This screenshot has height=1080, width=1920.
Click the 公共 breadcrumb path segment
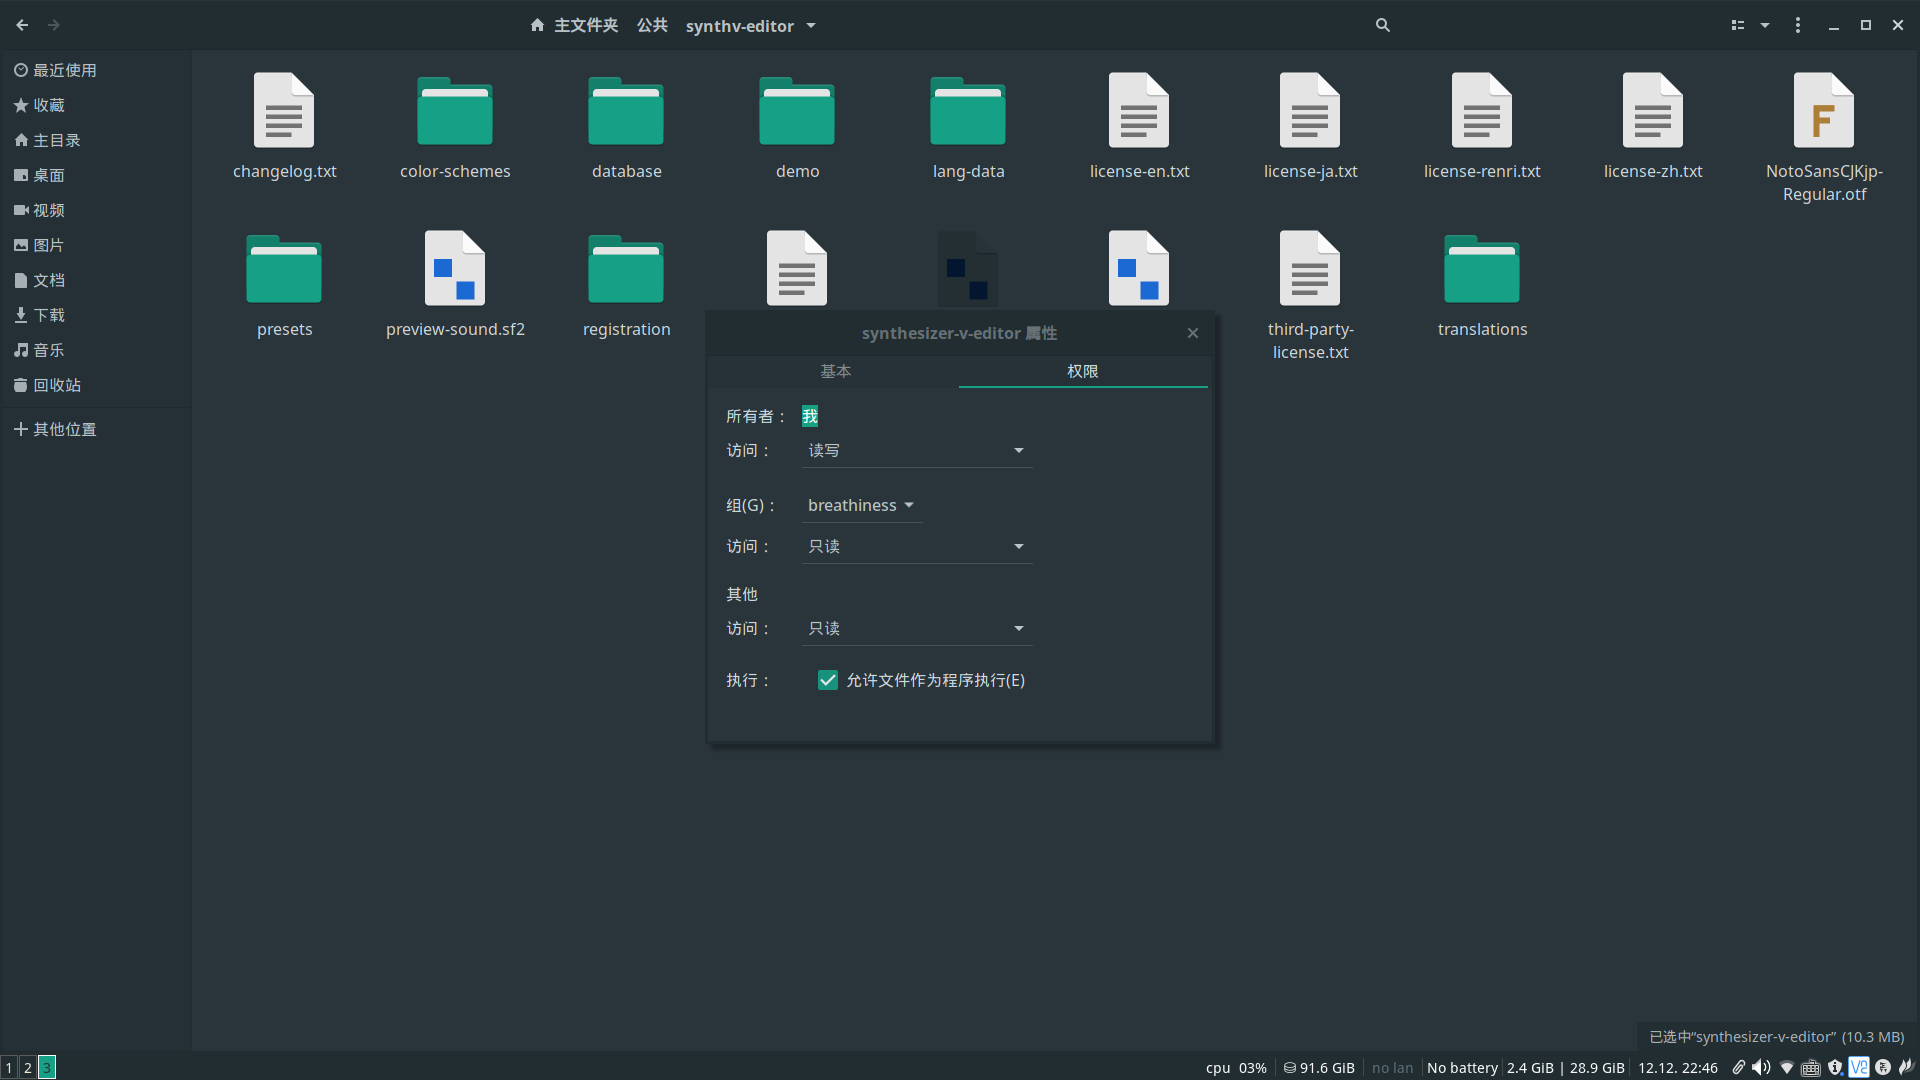tap(652, 25)
